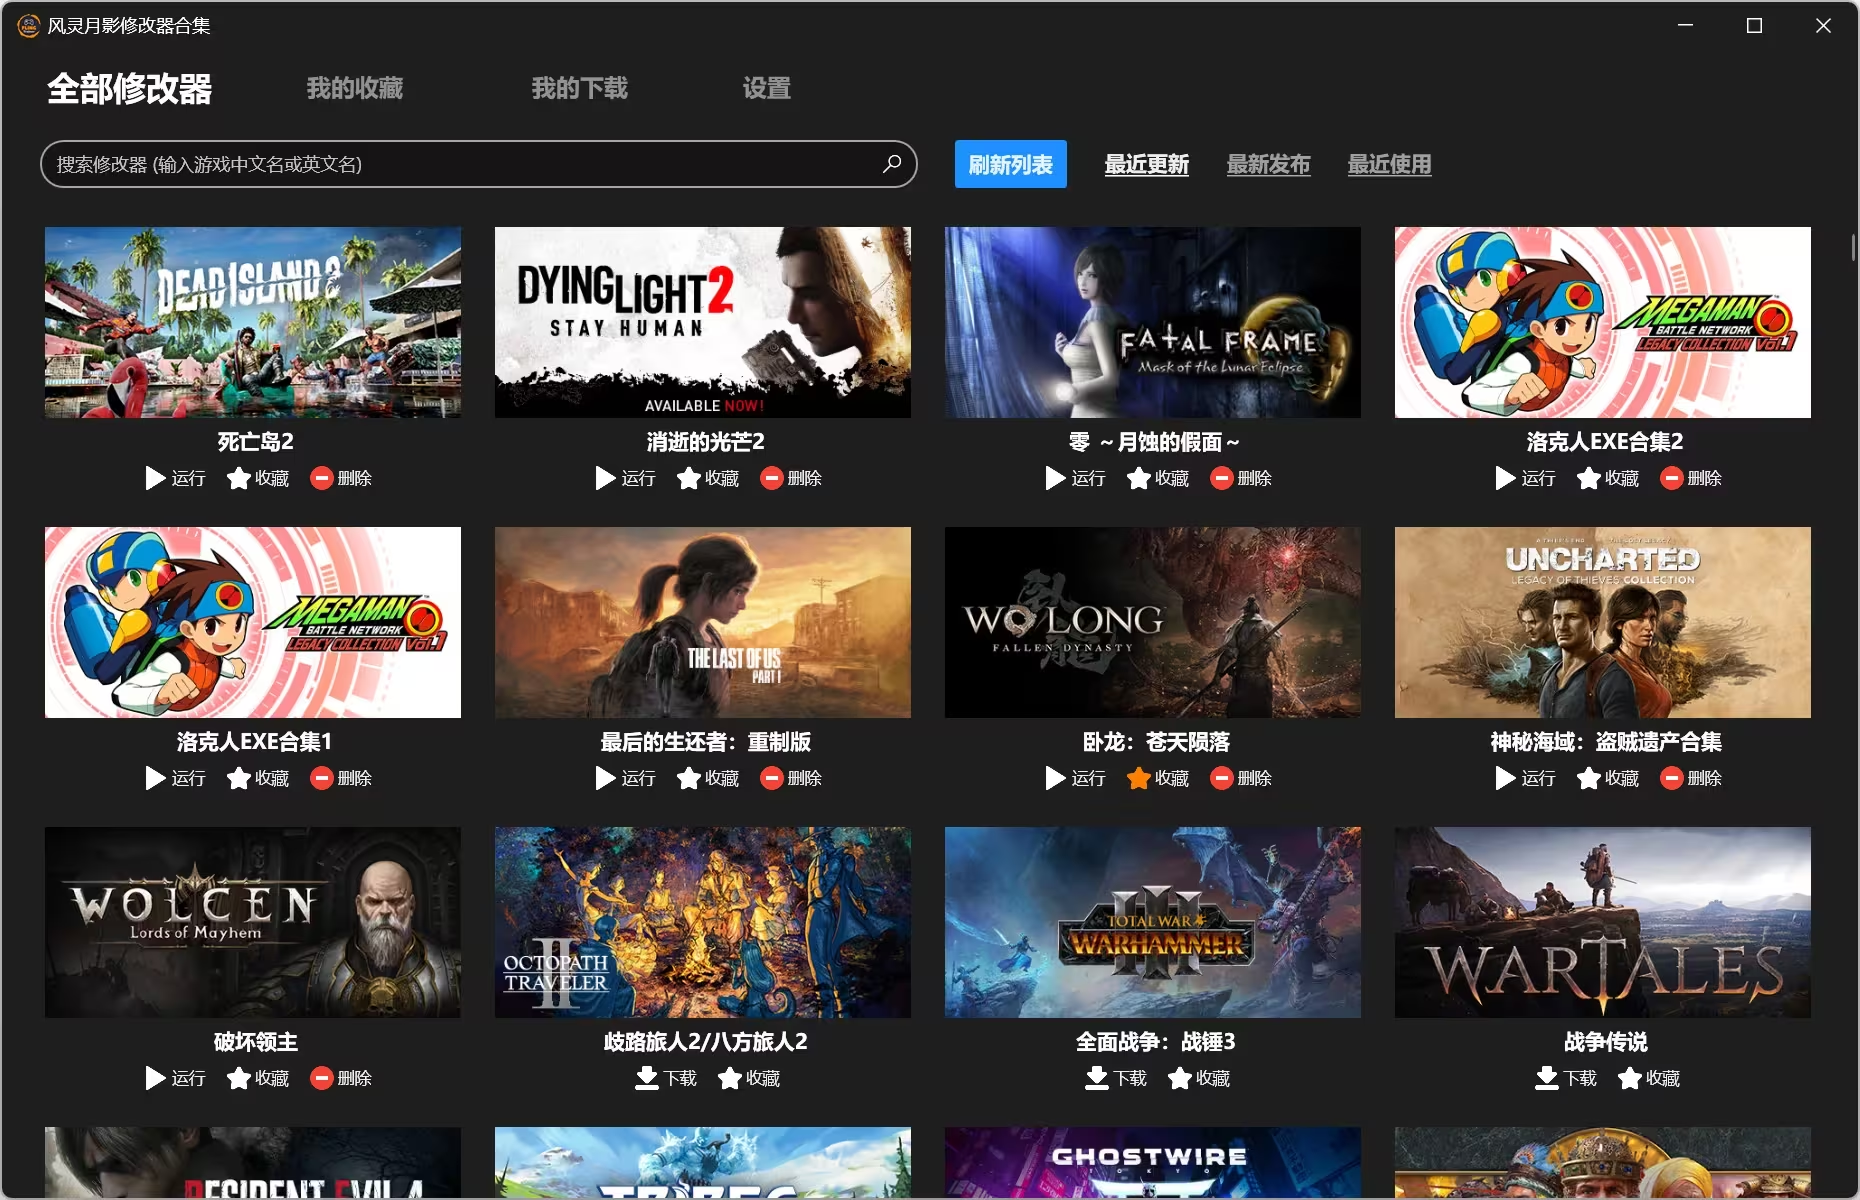
Task: Select the Total War Warhammer III cover
Action: pyautogui.click(x=1153, y=922)
